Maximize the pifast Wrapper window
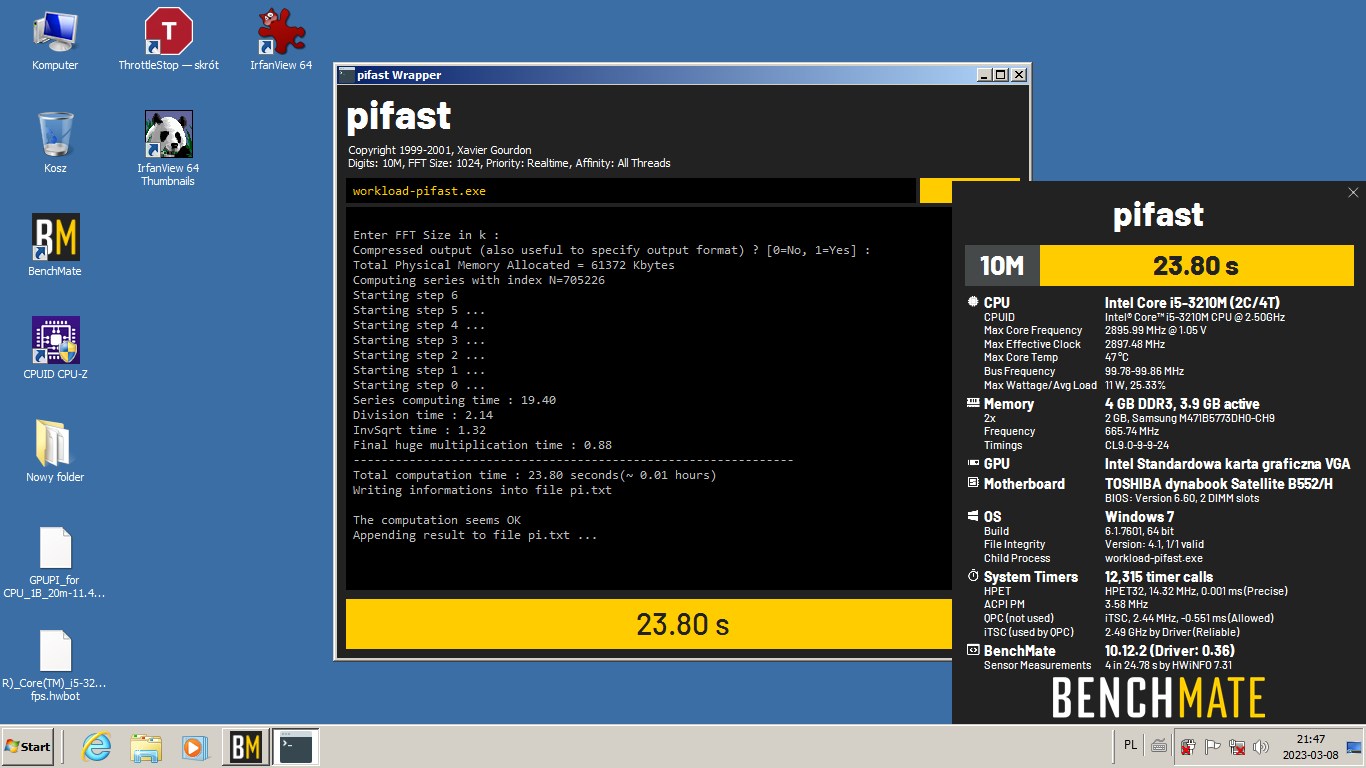The image size is (1366, 768). [x=1001, y=75]
